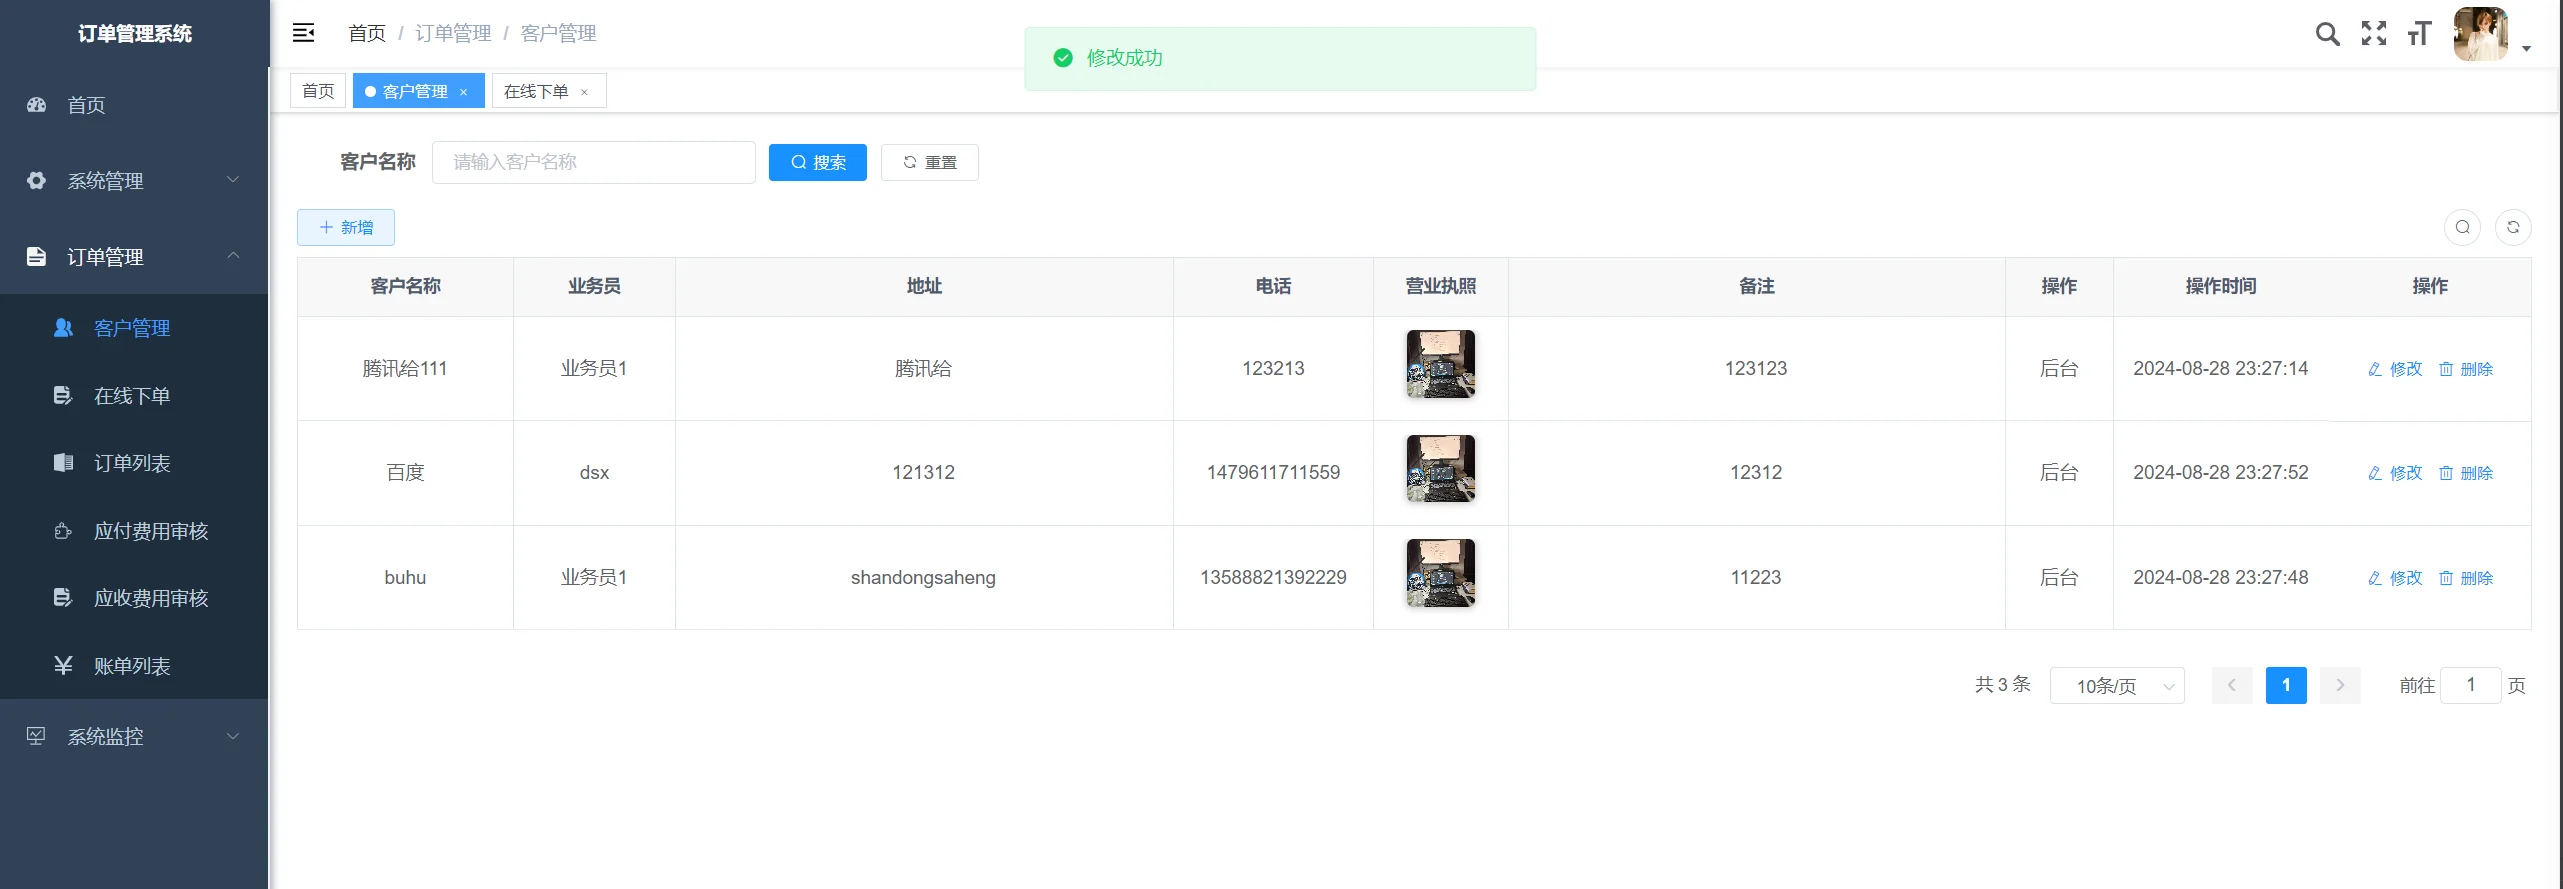Open the top-bar search magnifier icon
The width and height of the screenshot is (2563, 889).
point(2327,34)
